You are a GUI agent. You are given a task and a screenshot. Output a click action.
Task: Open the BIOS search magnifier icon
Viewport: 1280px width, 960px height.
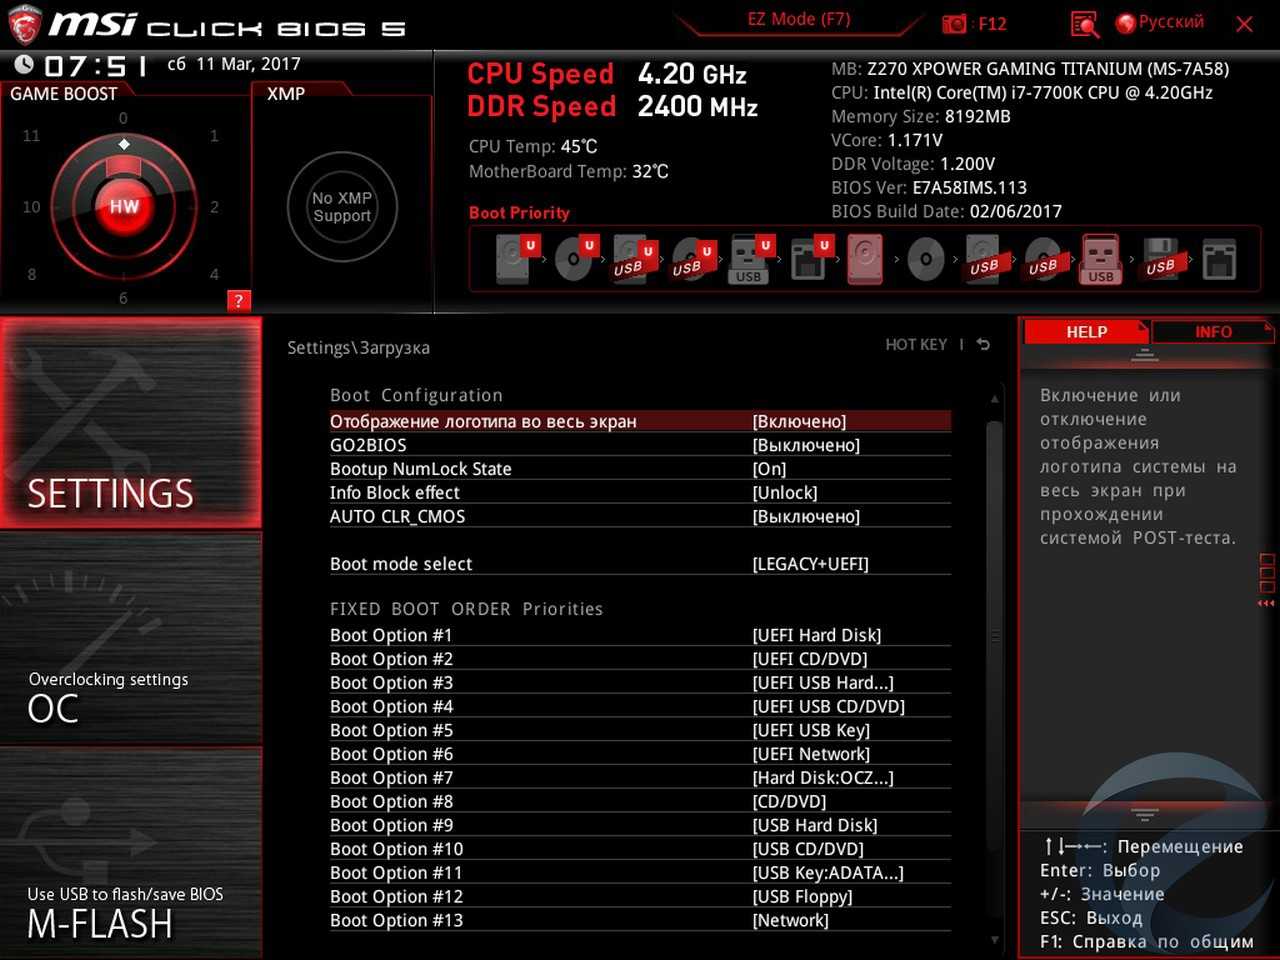pyautogui.click(x=1084, y=24)
